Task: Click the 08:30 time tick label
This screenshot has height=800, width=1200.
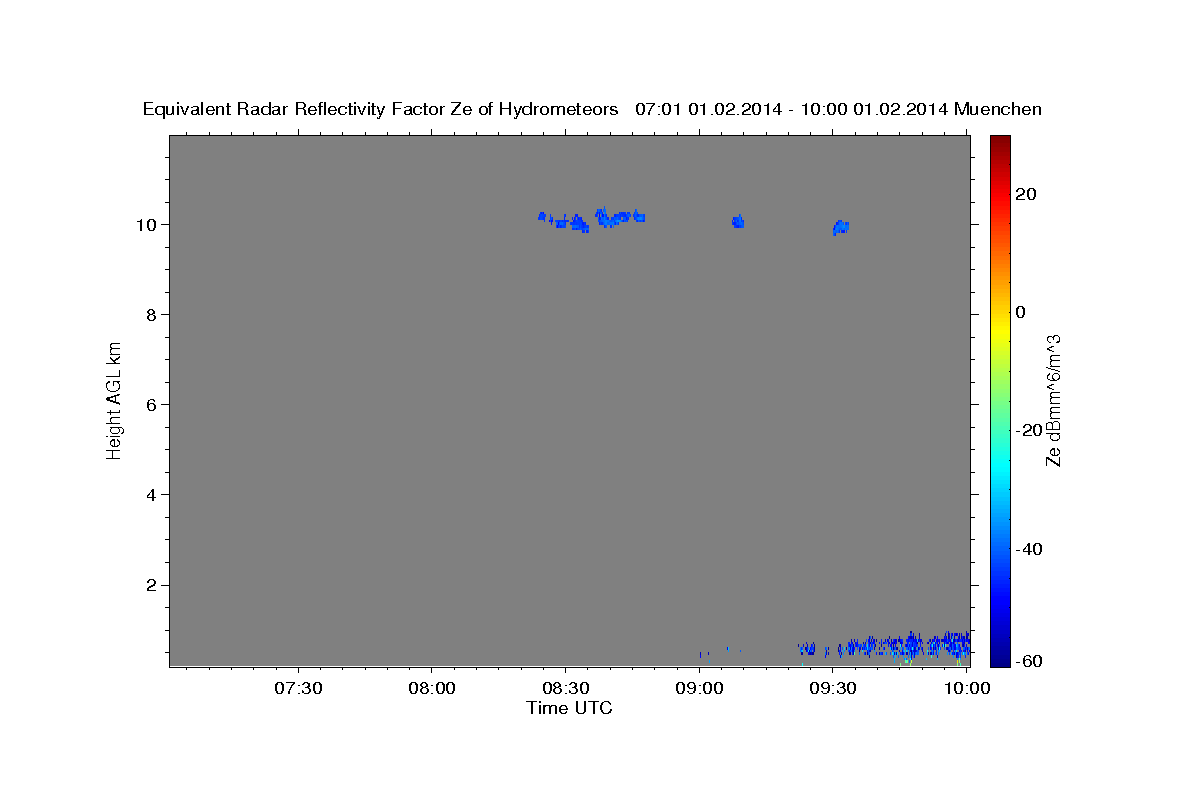Action: 565,689
